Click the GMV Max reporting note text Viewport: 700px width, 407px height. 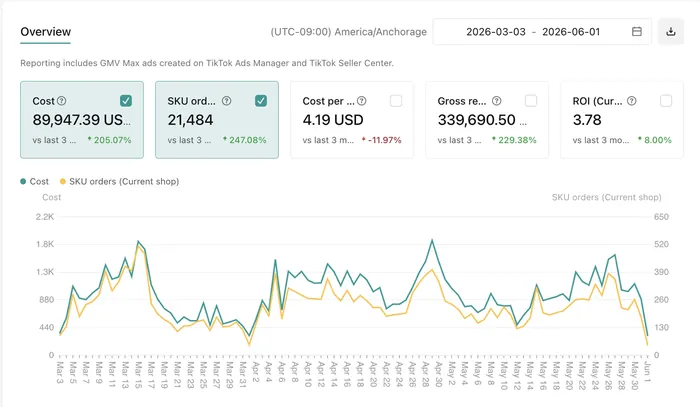tap(207, 63)
